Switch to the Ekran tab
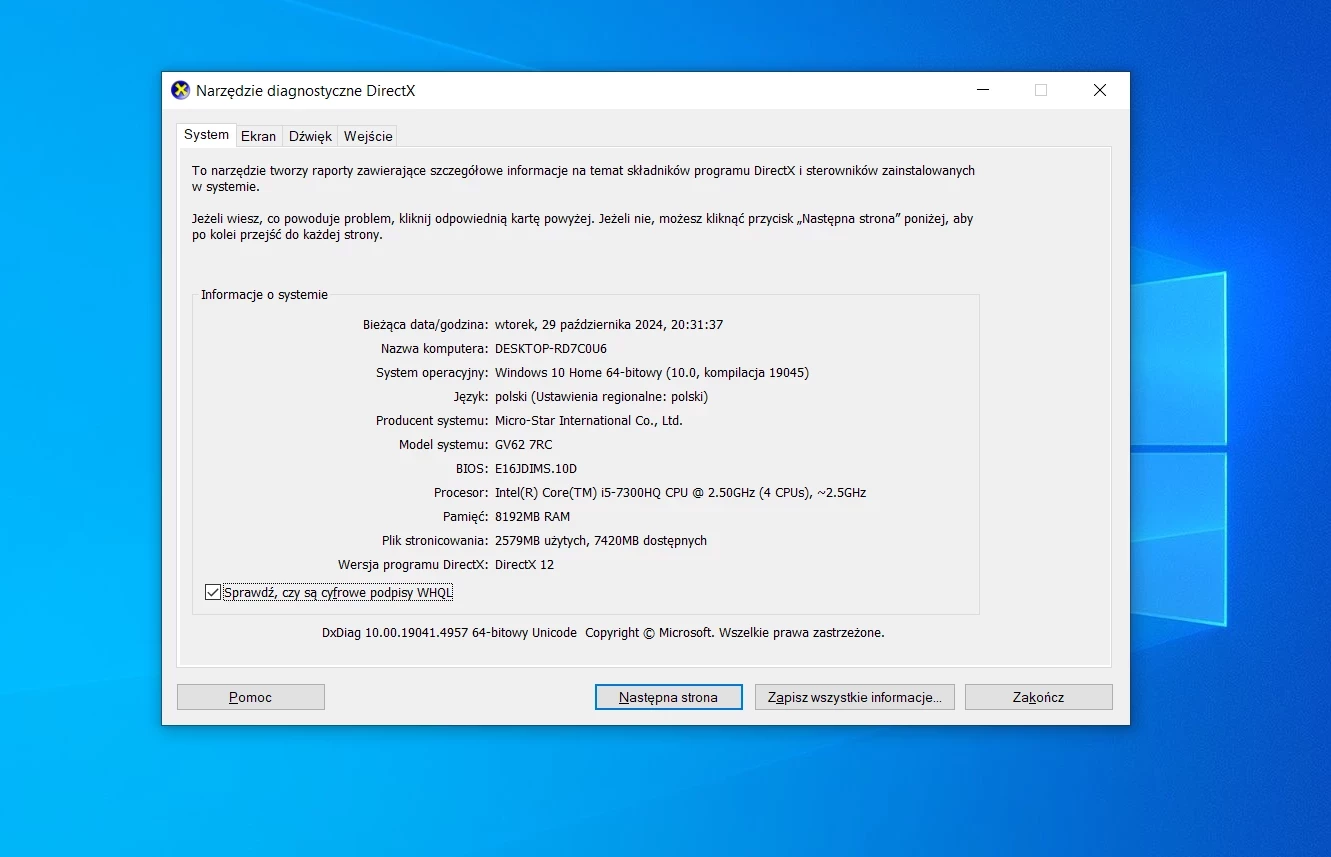Viewport: 1331px width, 857px height. click(x=258, y=136)
